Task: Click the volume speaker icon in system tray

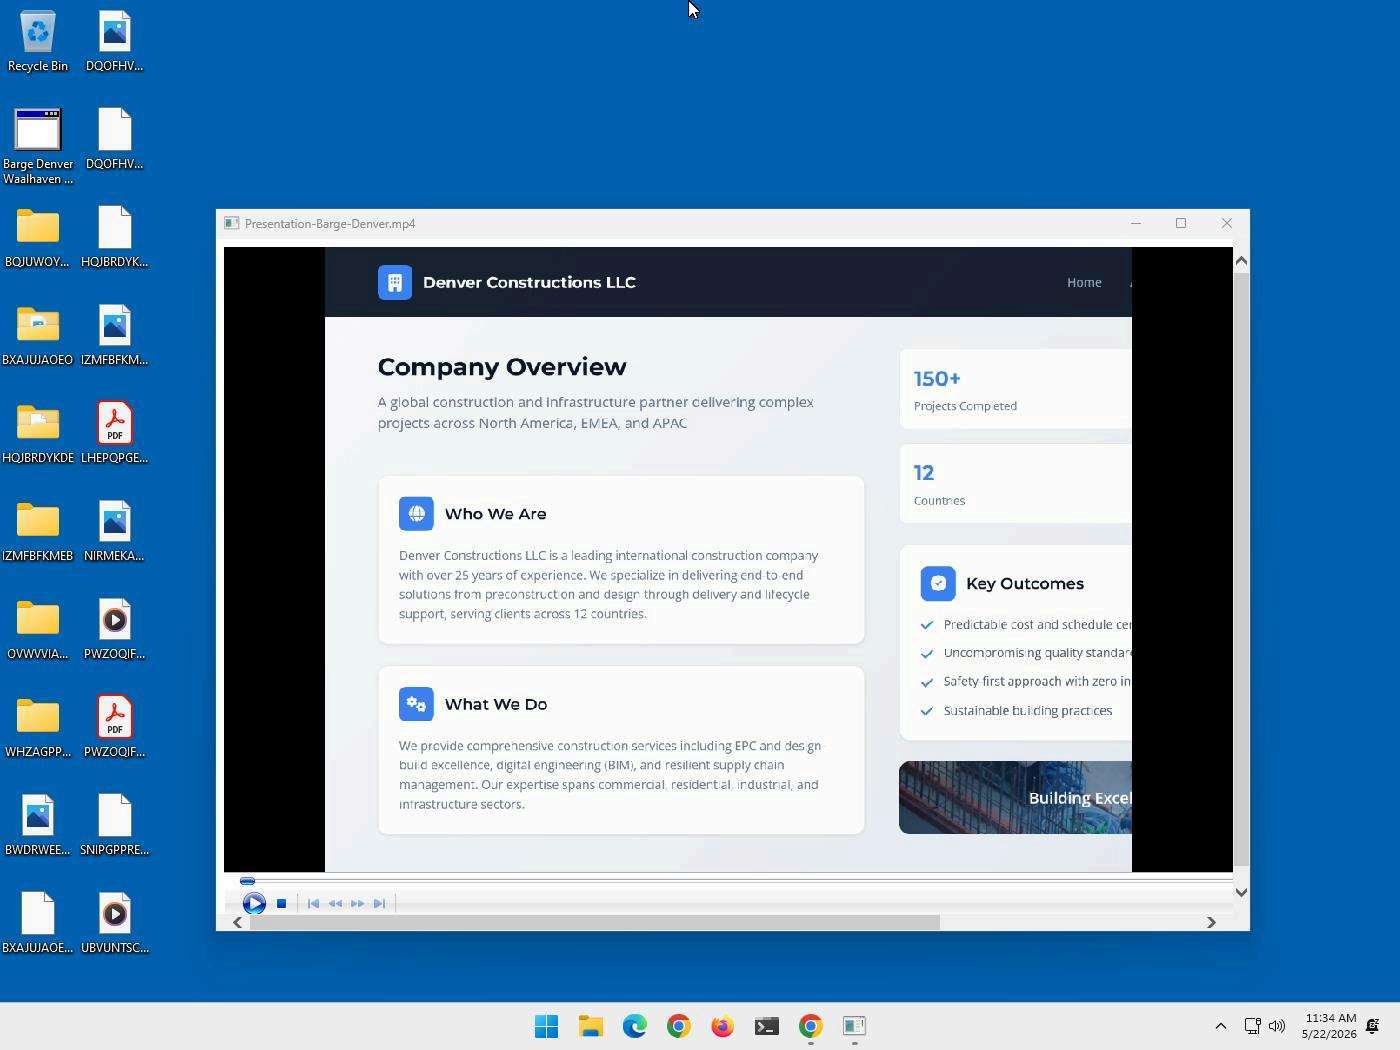Action: click(1277, 1026)
